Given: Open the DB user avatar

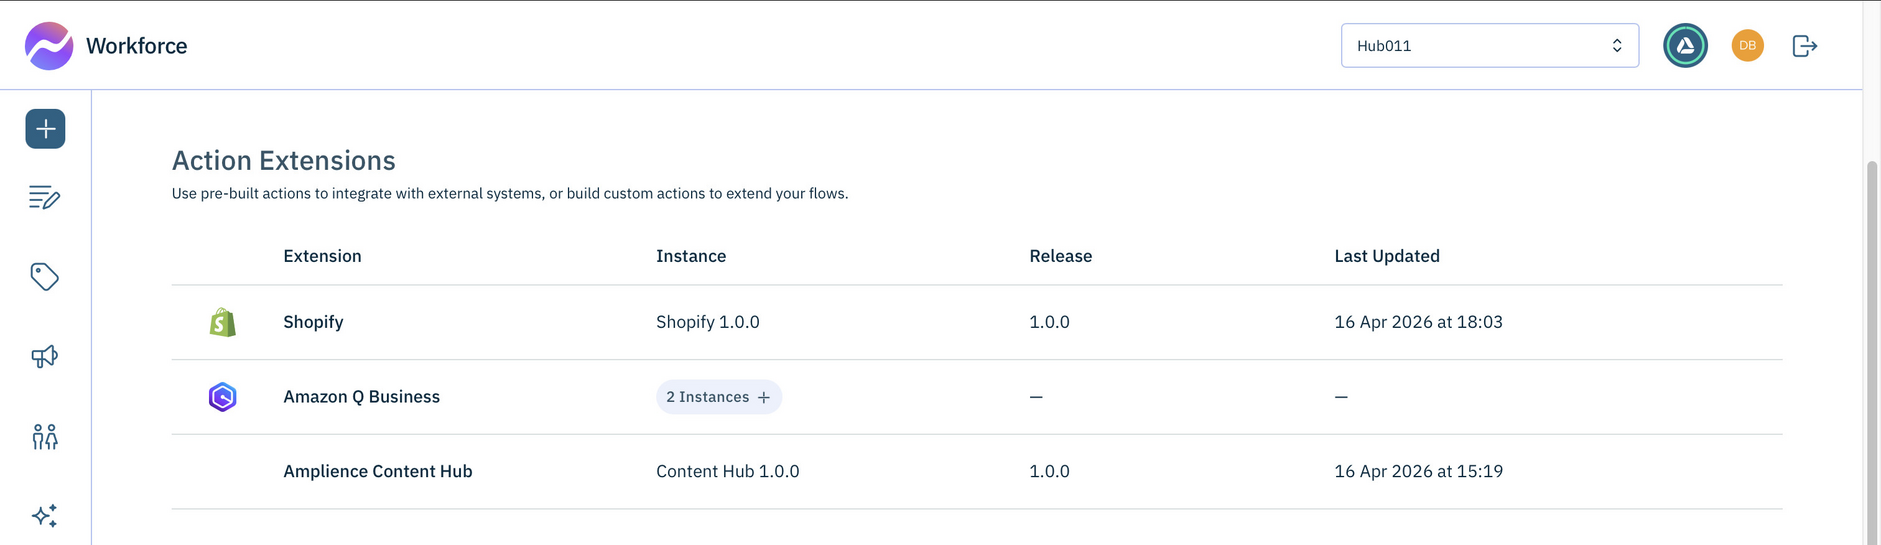Looking at the screenshot, I should point(1747,46).
